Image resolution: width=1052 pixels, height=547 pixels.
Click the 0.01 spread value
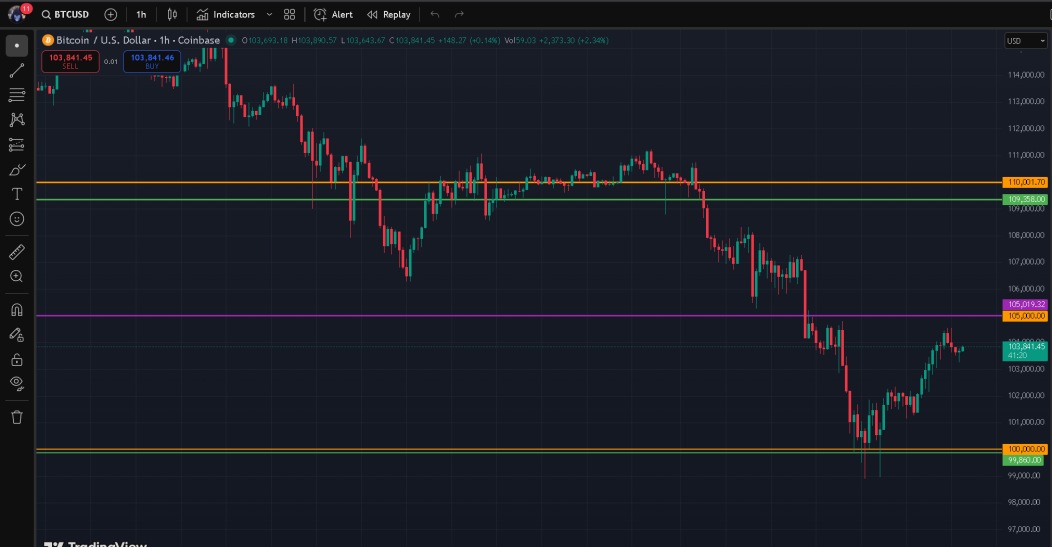coord(111,62)
